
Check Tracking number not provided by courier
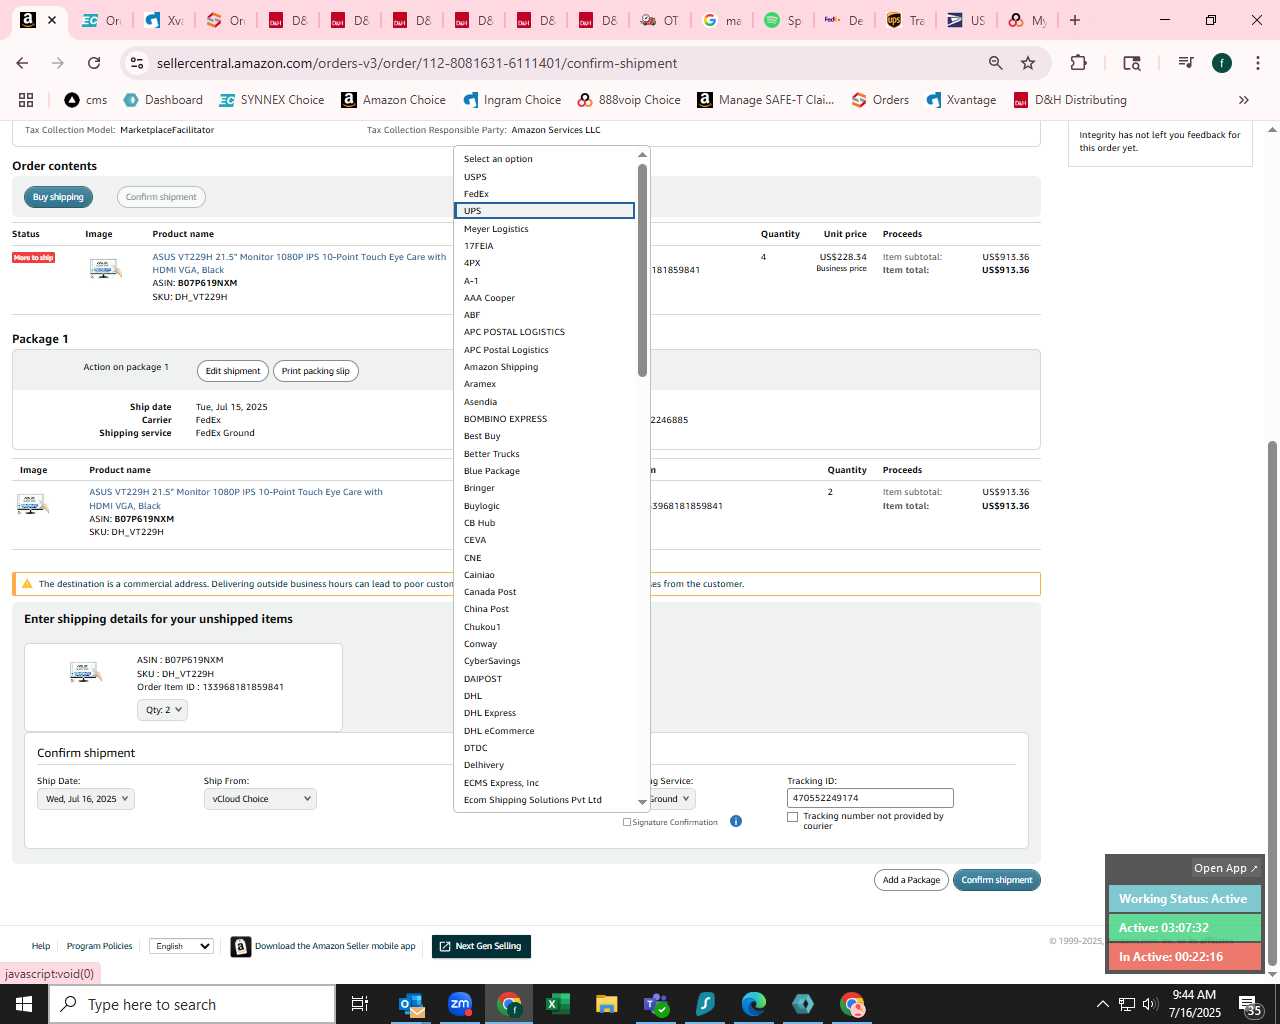coord(793,817)
